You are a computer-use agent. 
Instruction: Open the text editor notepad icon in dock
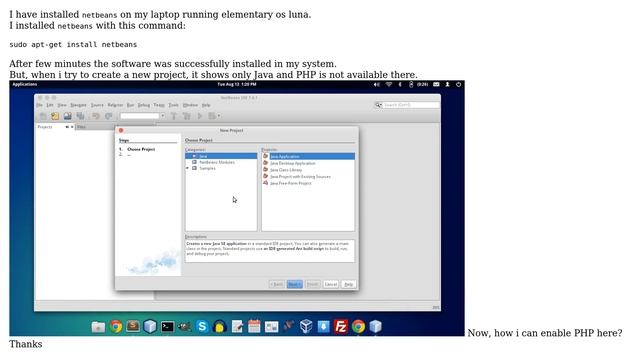point(237,327)
